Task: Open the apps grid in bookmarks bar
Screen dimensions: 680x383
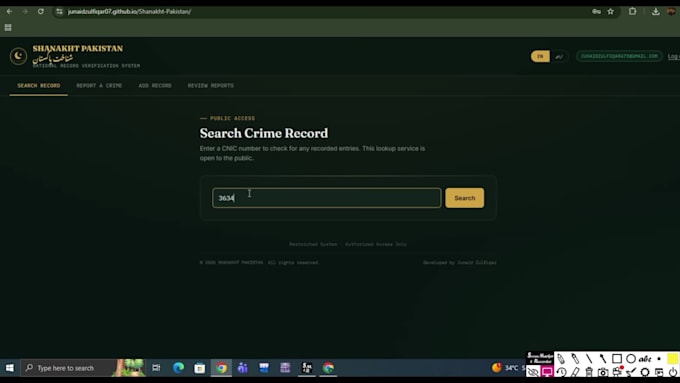Action: [8, 28]
